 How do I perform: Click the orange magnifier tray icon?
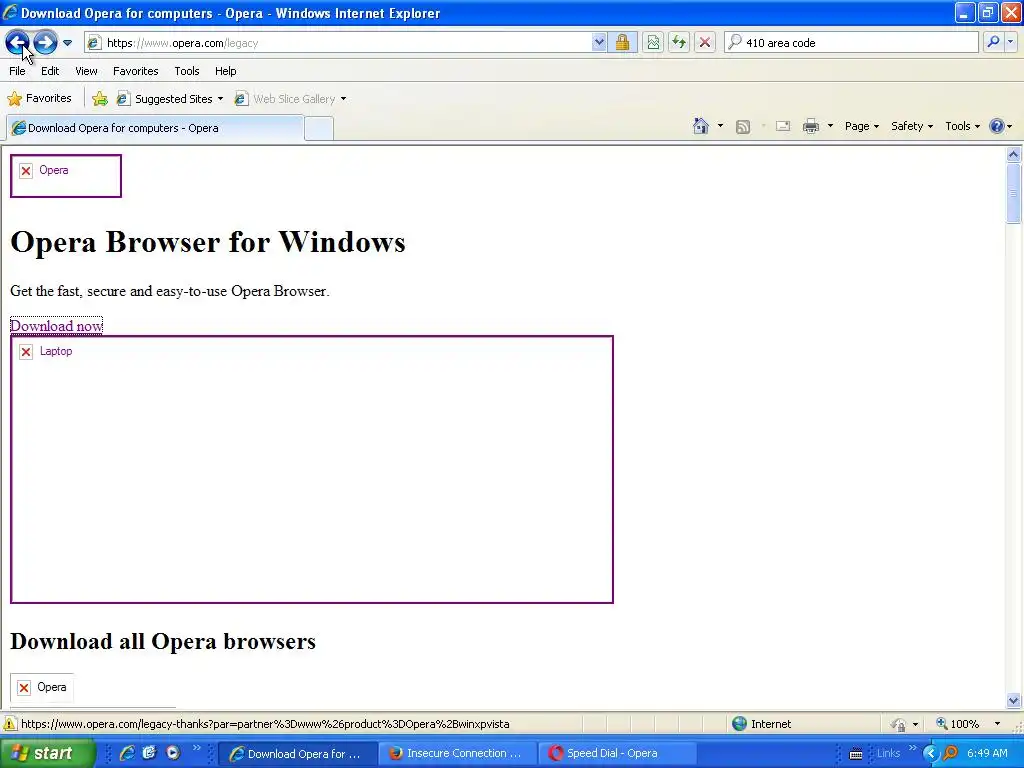click(x=950, y=754)
